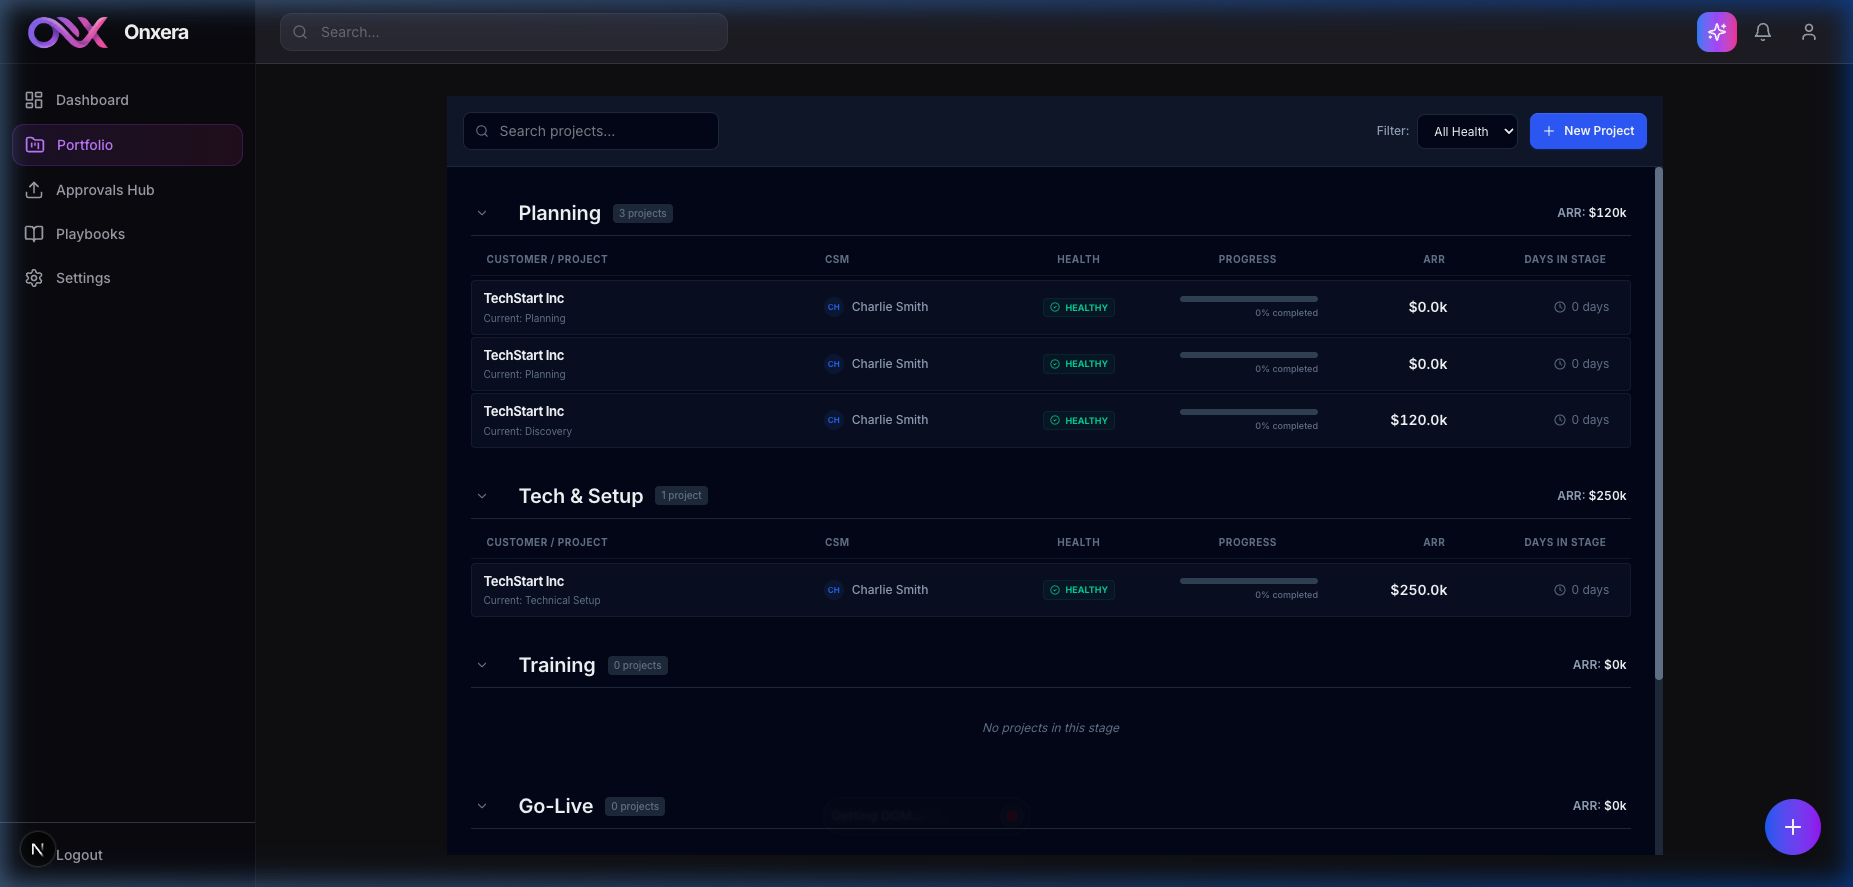Click the Approvals Hub upload icon
The height and width of the screenshot is (887, 1853).
[34, 190]
